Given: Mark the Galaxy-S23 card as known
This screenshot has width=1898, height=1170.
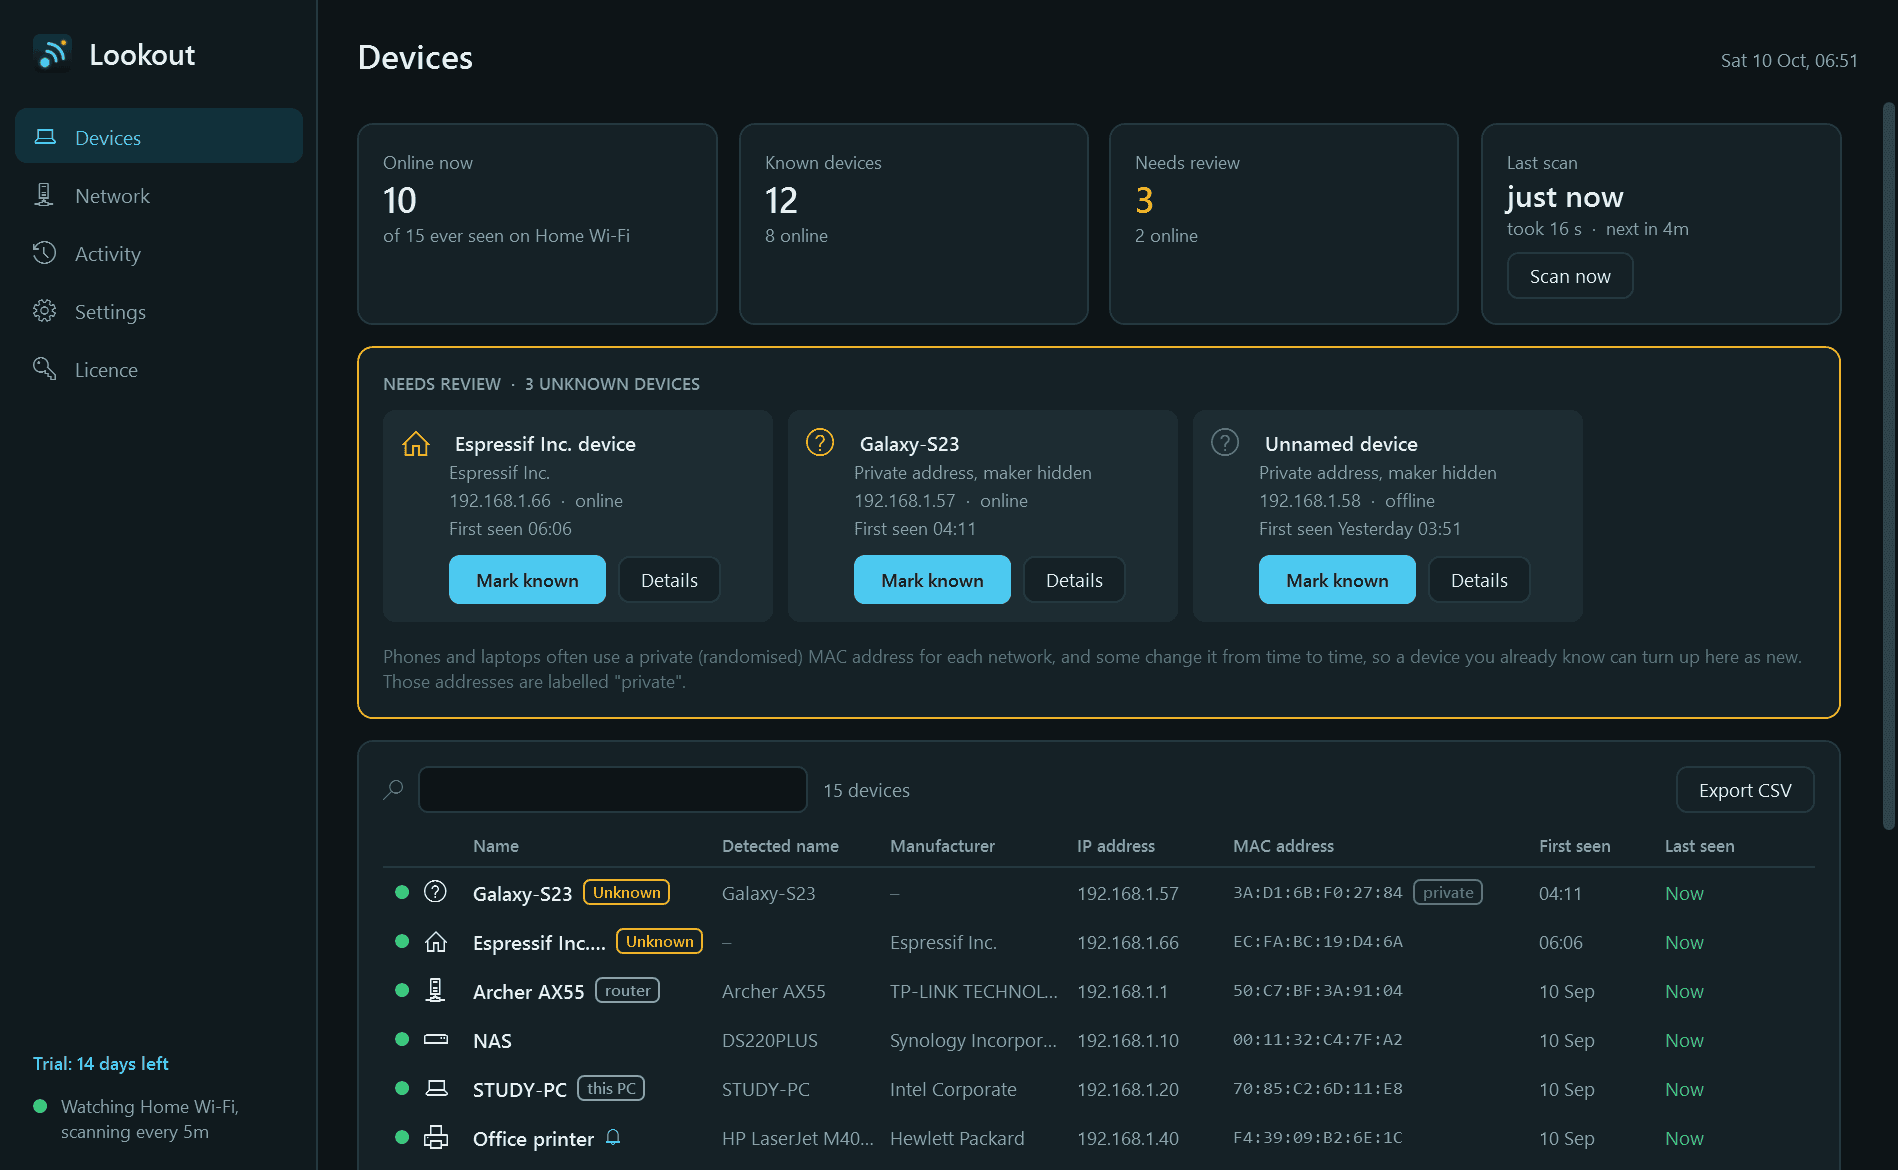Looking at the screenshot, I should coord(932,580).
